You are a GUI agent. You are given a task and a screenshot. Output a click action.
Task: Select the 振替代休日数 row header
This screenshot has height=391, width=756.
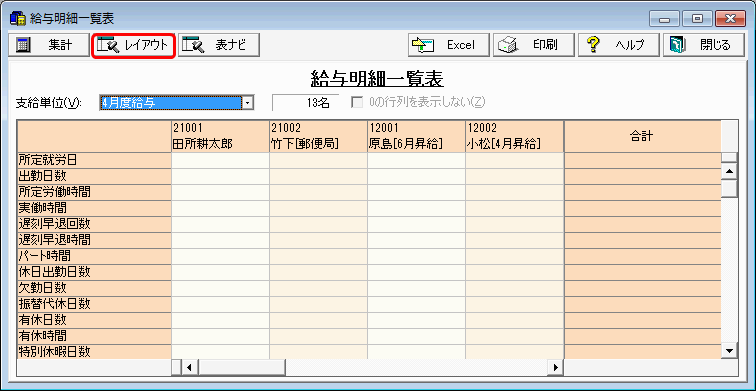coord(94,304)
